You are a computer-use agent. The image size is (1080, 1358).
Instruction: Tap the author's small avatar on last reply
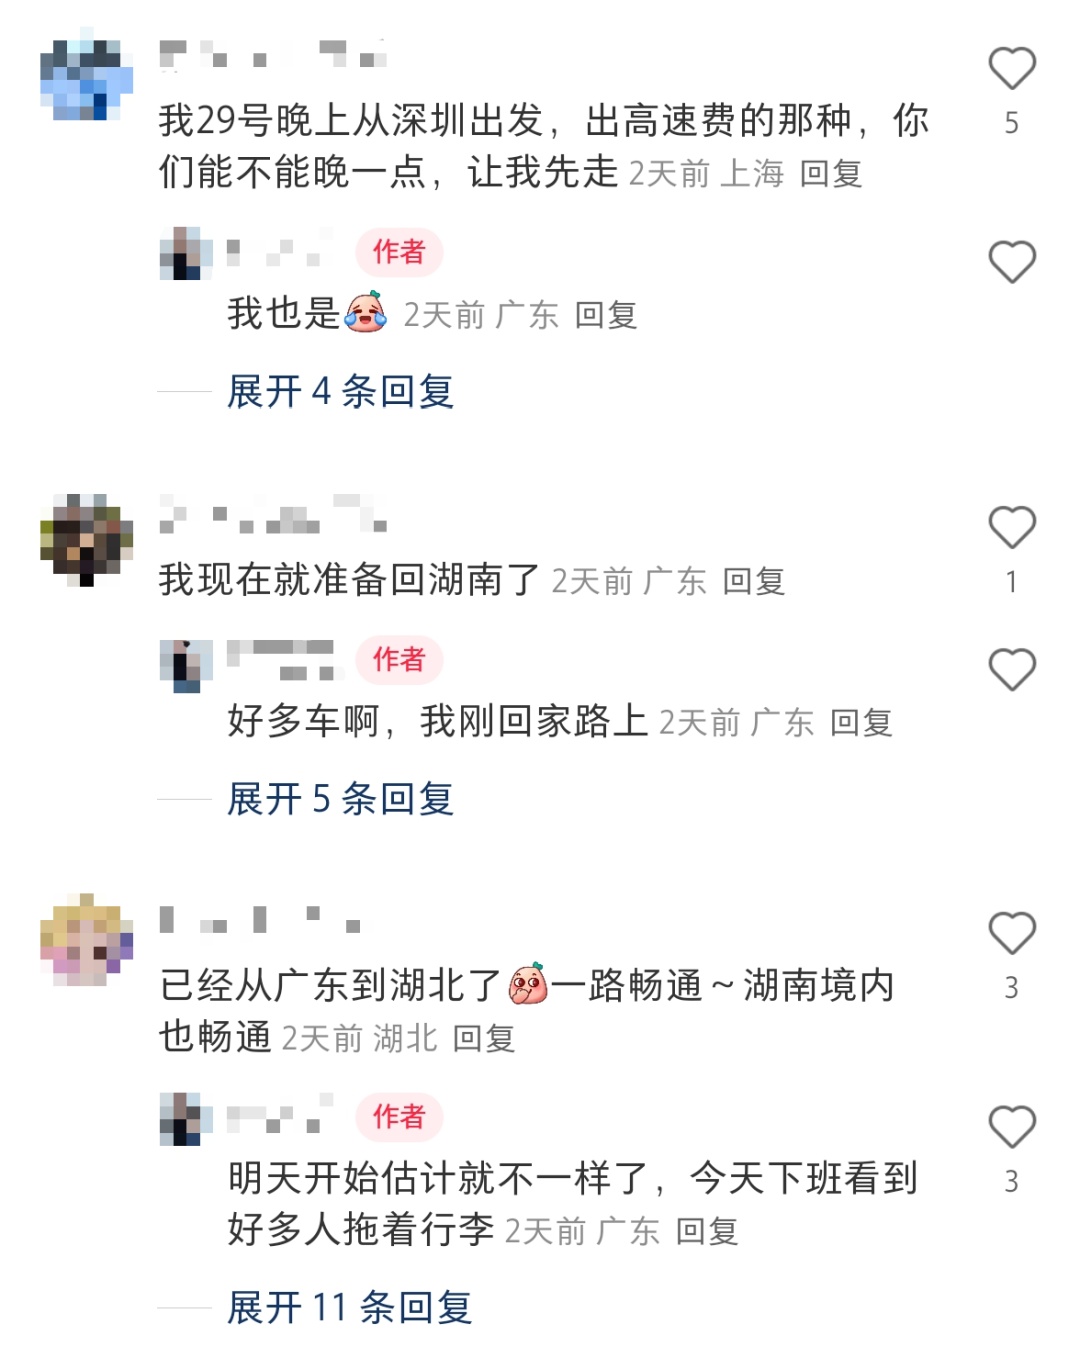click(x=186, y=1119)
